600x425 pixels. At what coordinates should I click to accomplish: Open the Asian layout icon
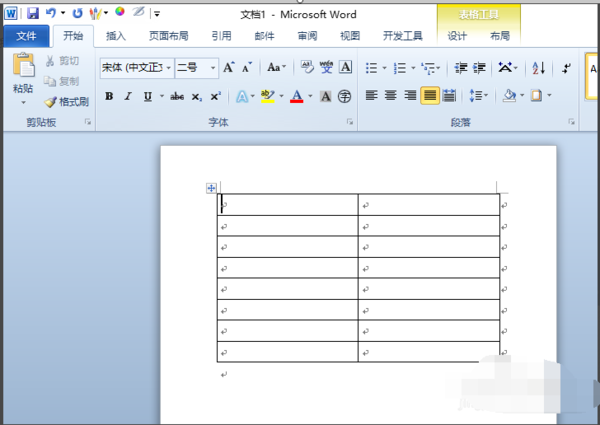[x=505, y=68]
